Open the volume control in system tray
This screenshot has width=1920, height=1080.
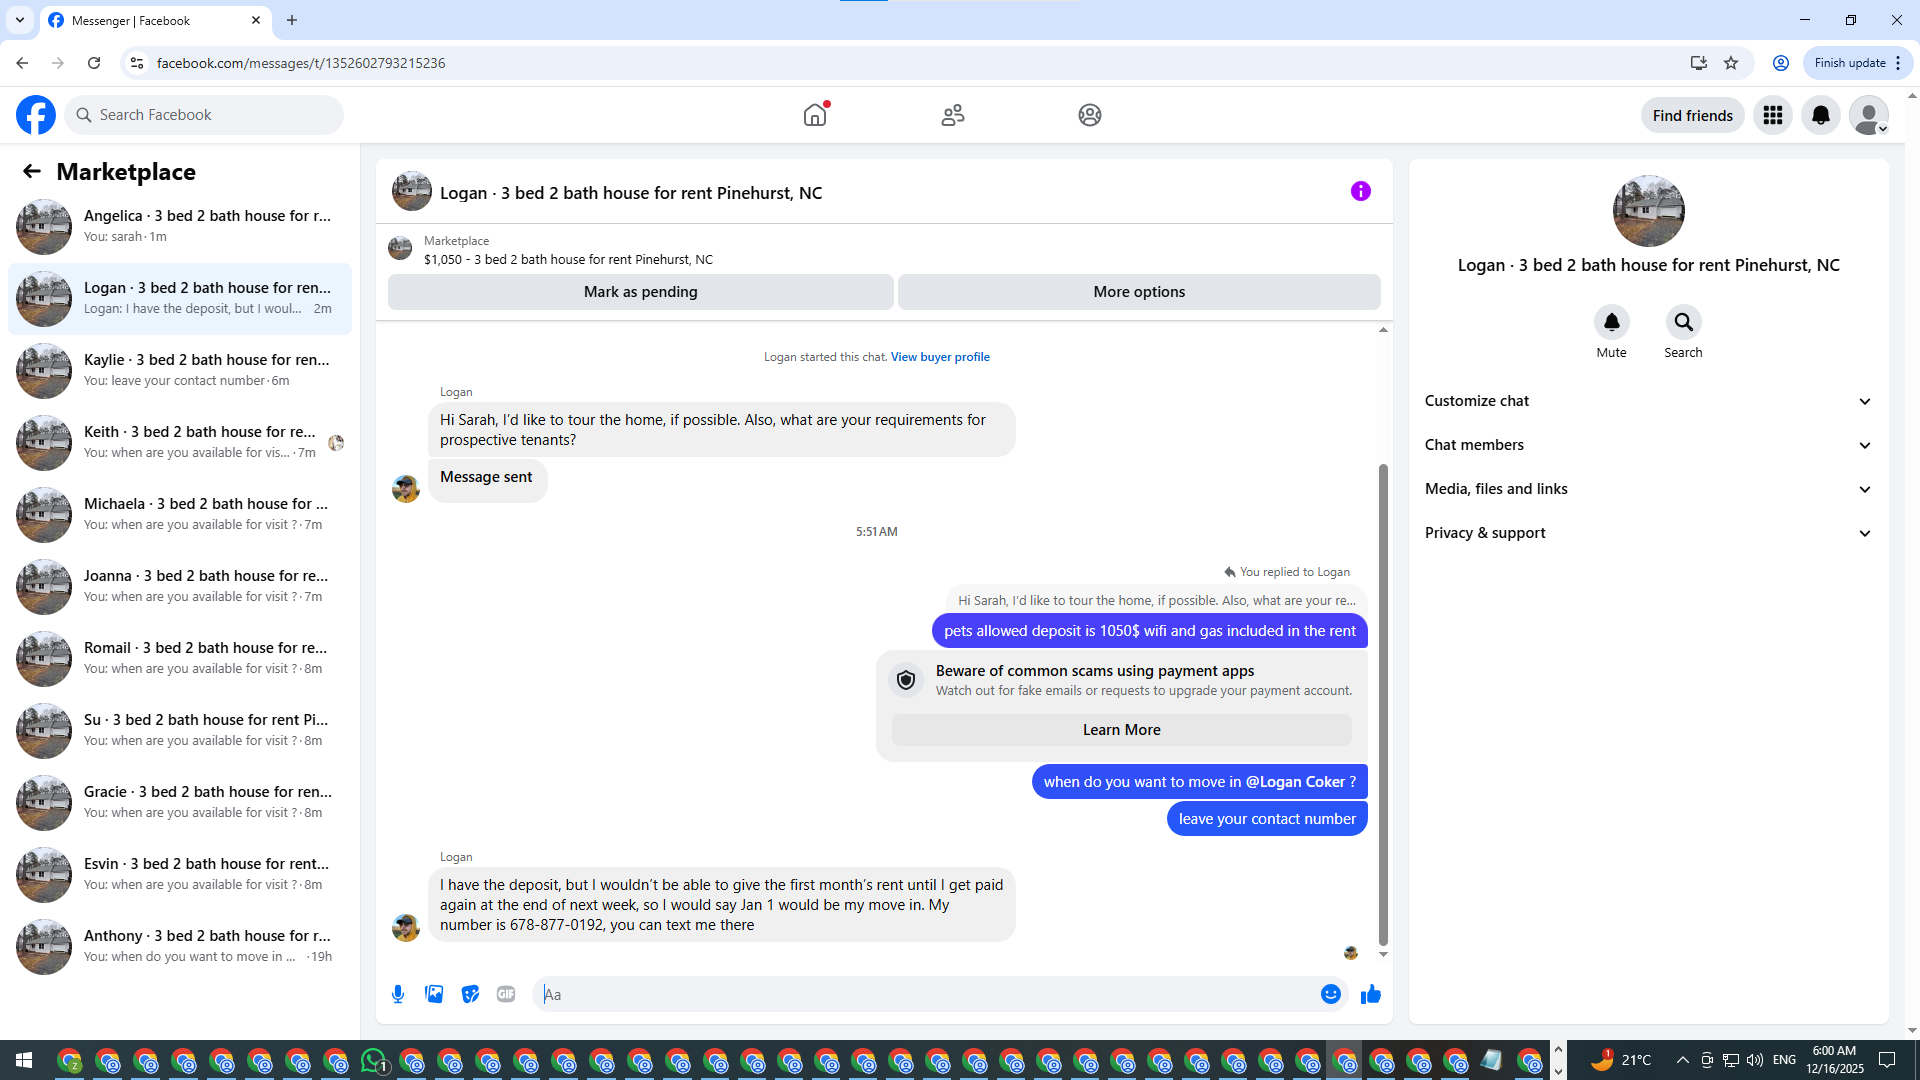tap(1755, 1060)
